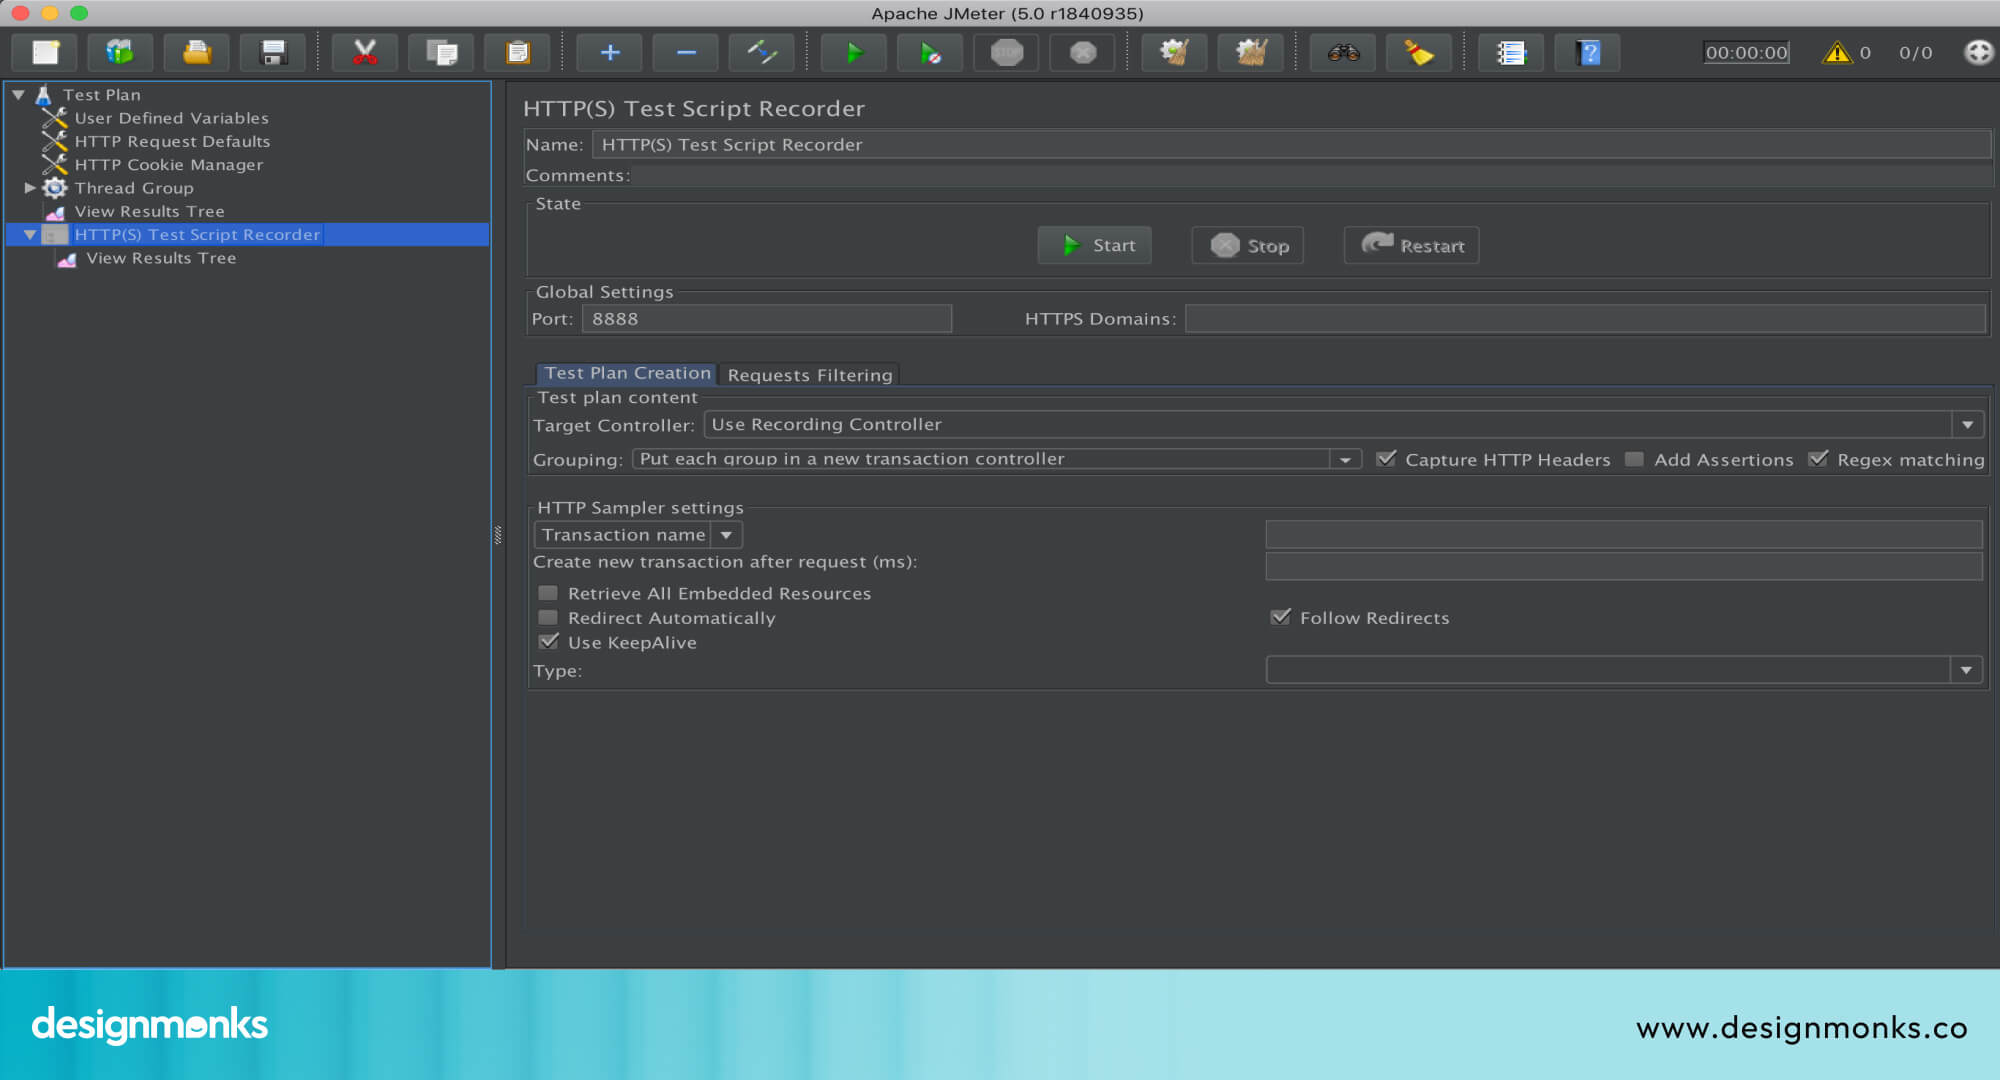
Task: Click the Stop test octagon icon
Action: [1006, 52]
